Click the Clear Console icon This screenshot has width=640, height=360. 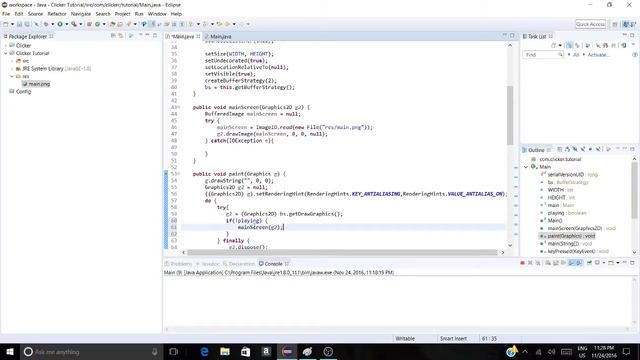[x=548, y=263]
